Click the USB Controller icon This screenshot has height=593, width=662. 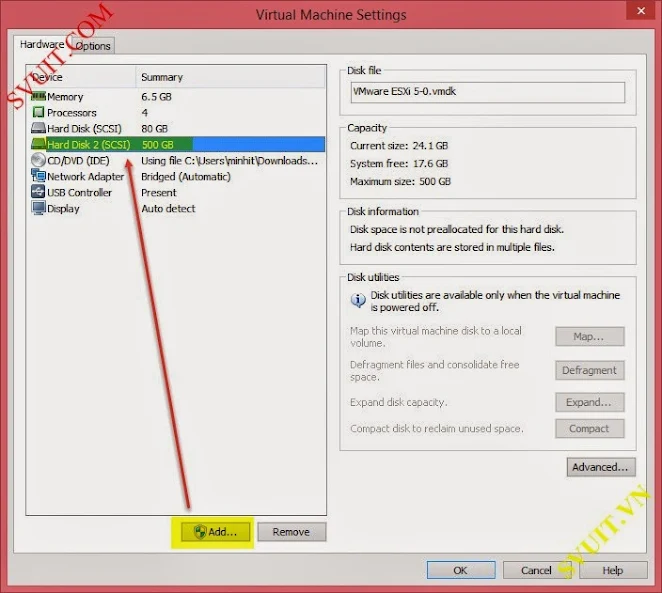click(38, 192)
